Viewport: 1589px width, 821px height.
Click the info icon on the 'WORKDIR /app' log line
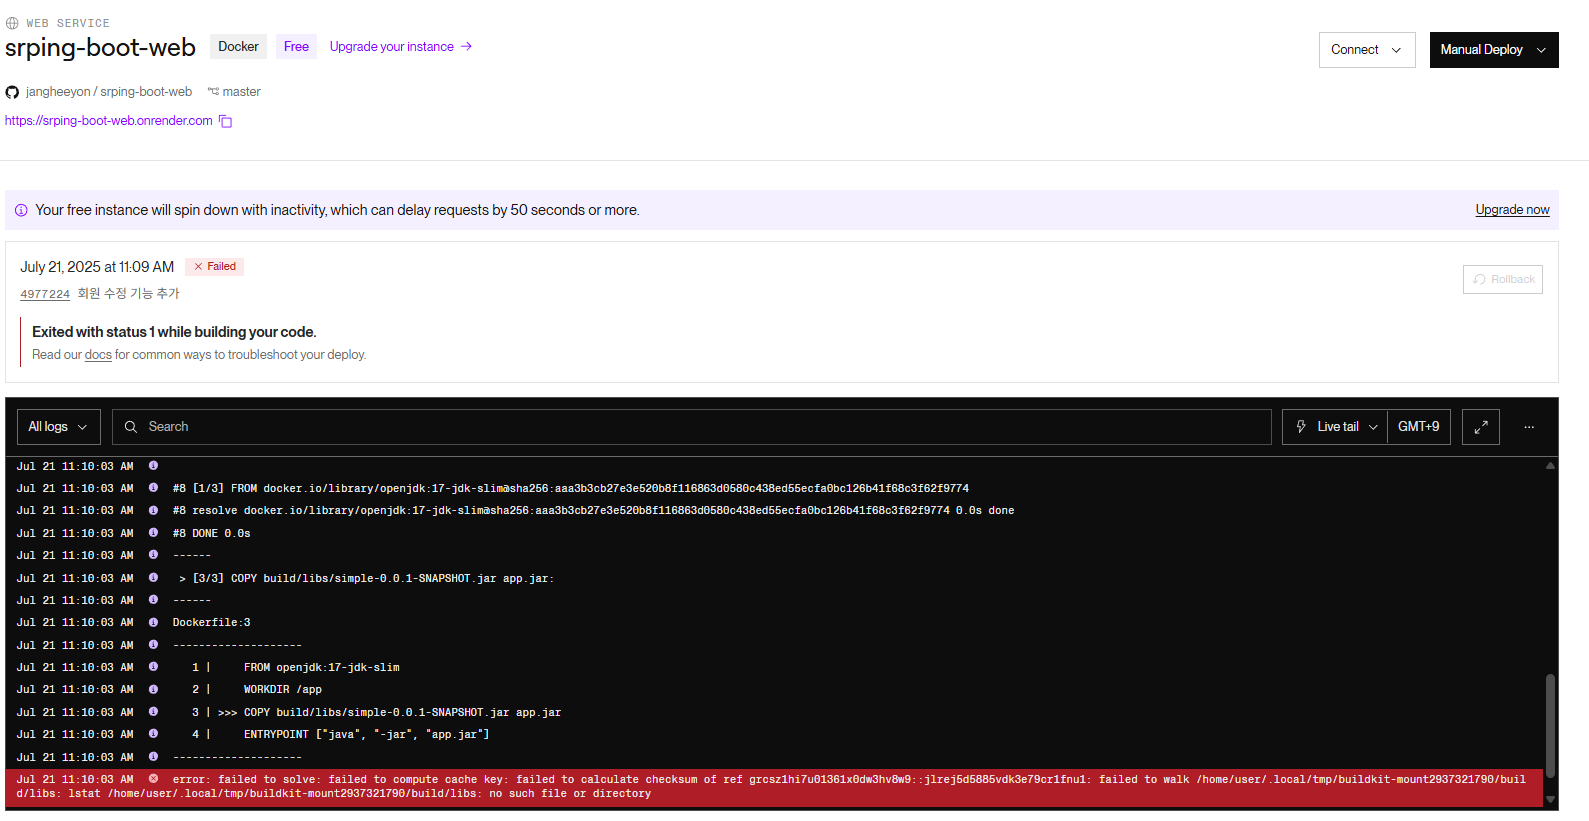click(x=153, y=689)
